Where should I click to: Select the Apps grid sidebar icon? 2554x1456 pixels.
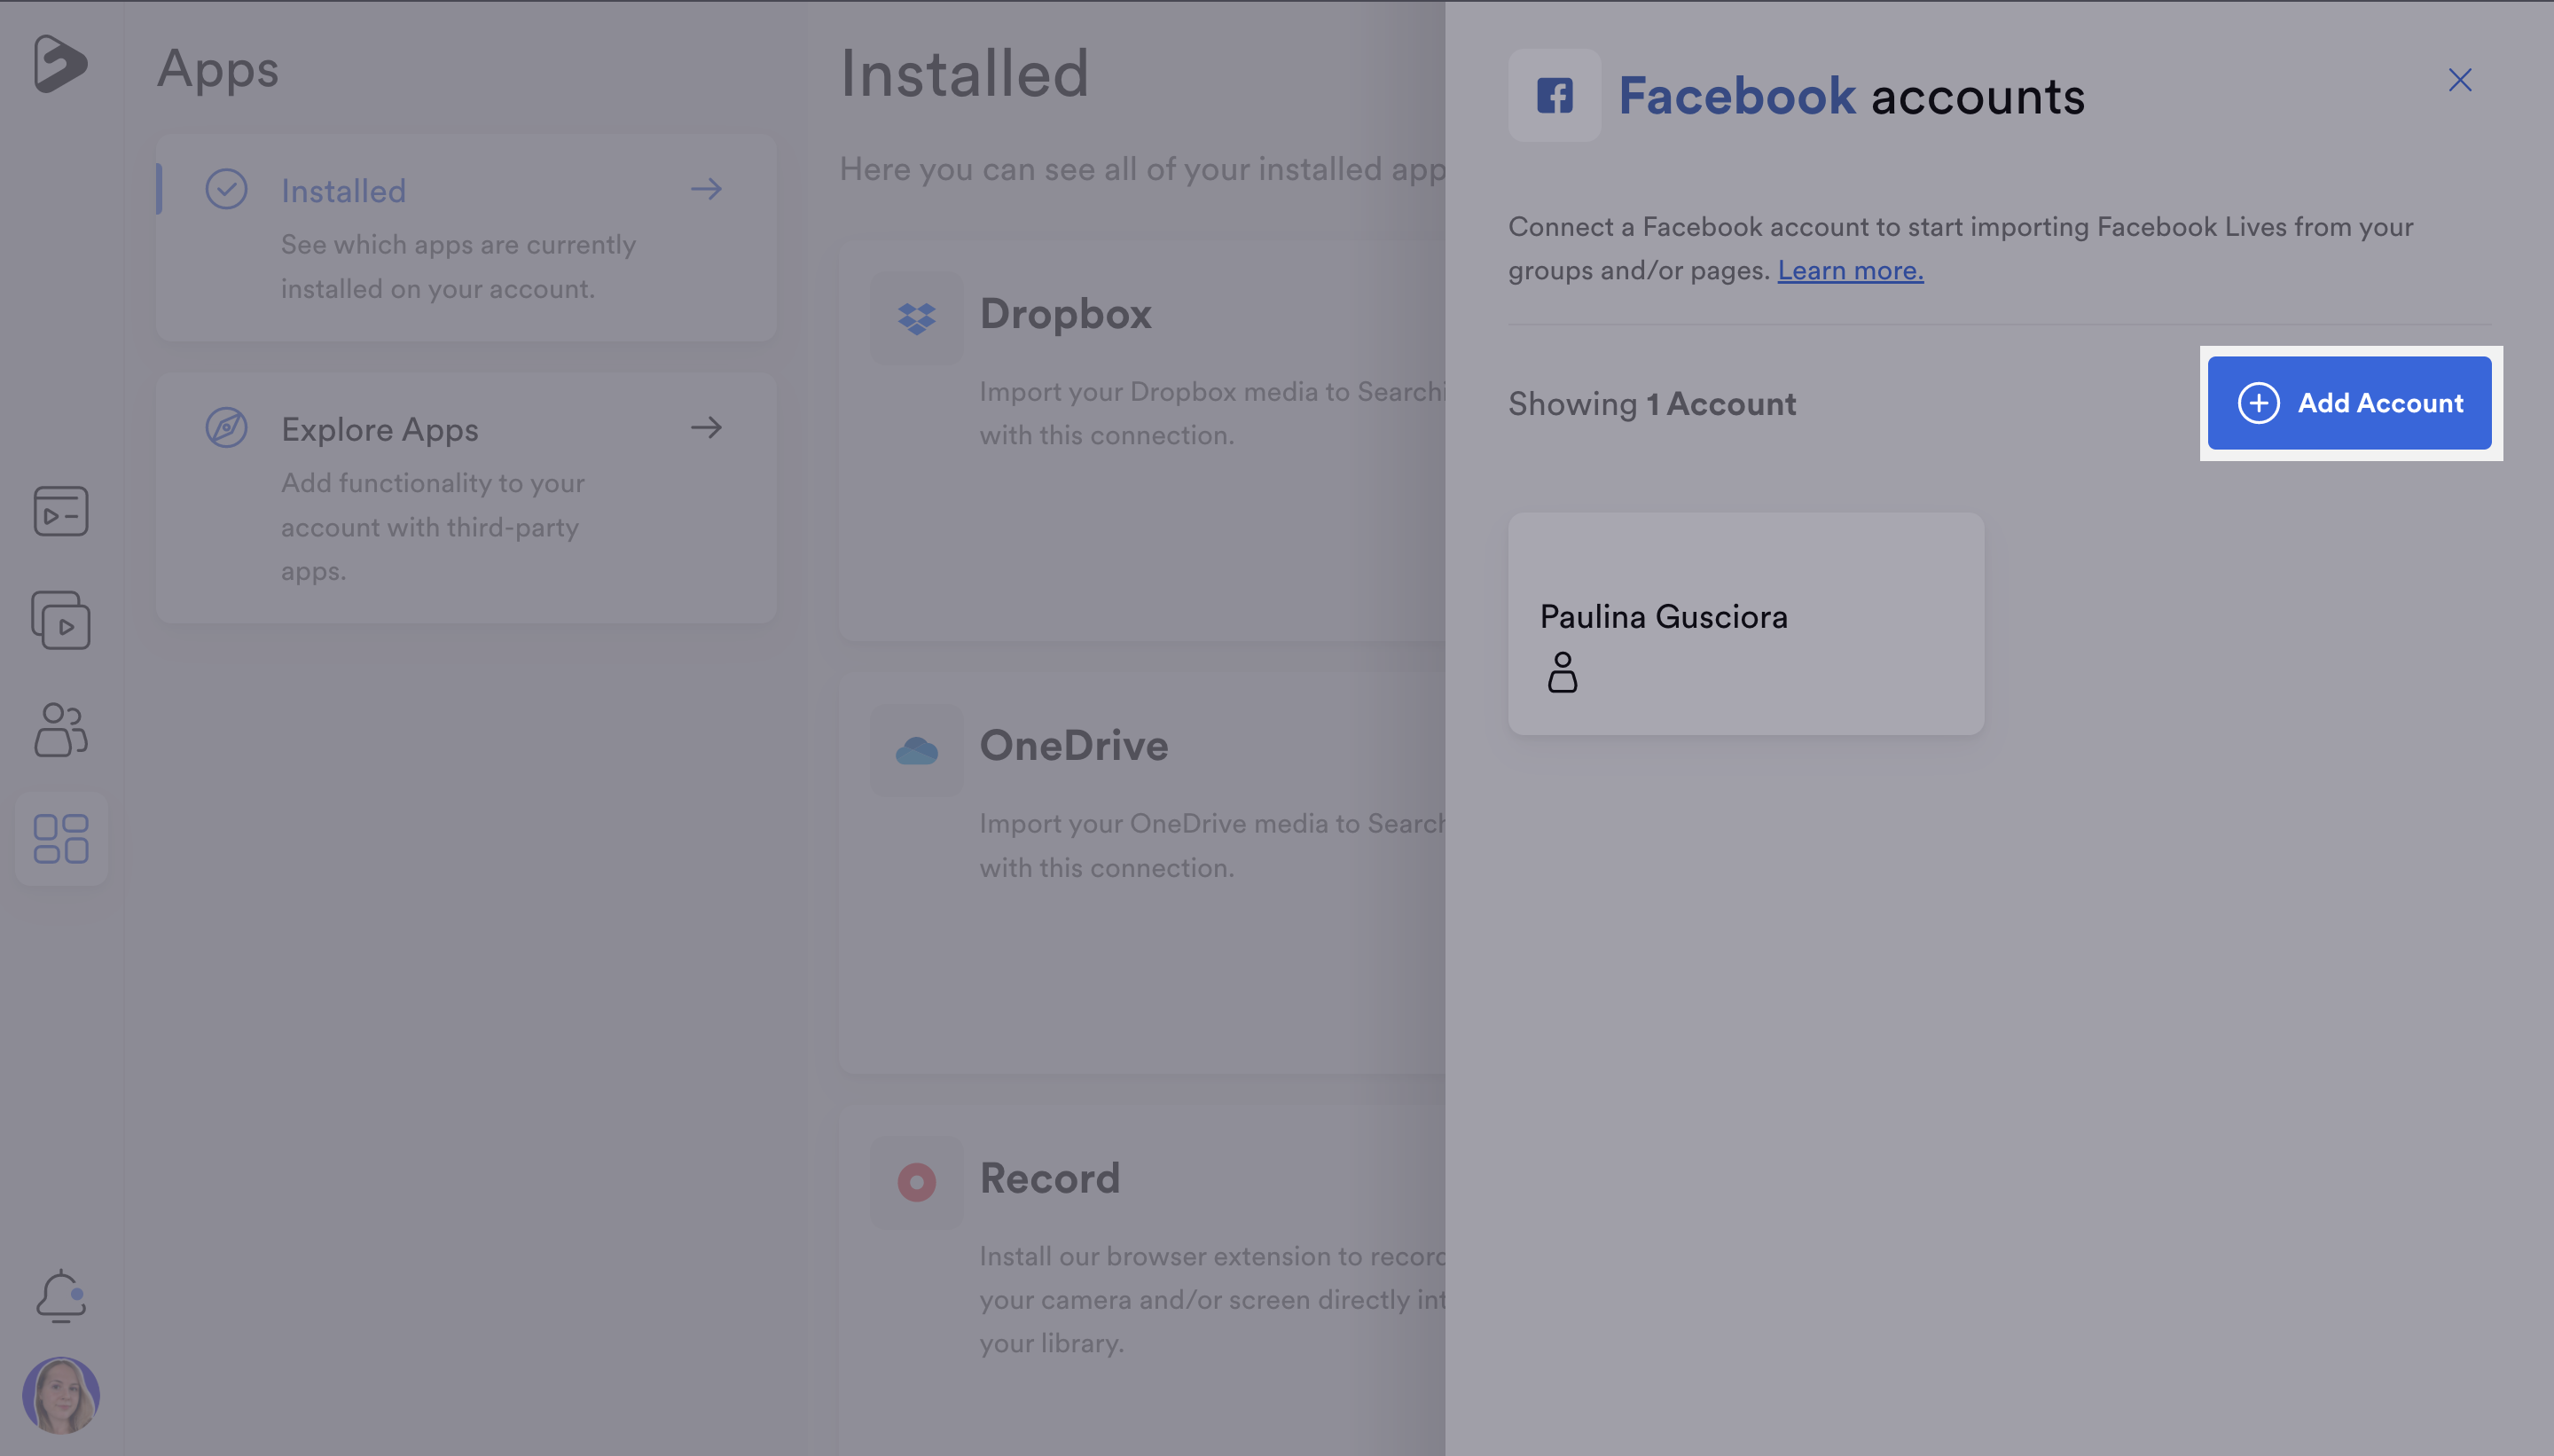61,838
